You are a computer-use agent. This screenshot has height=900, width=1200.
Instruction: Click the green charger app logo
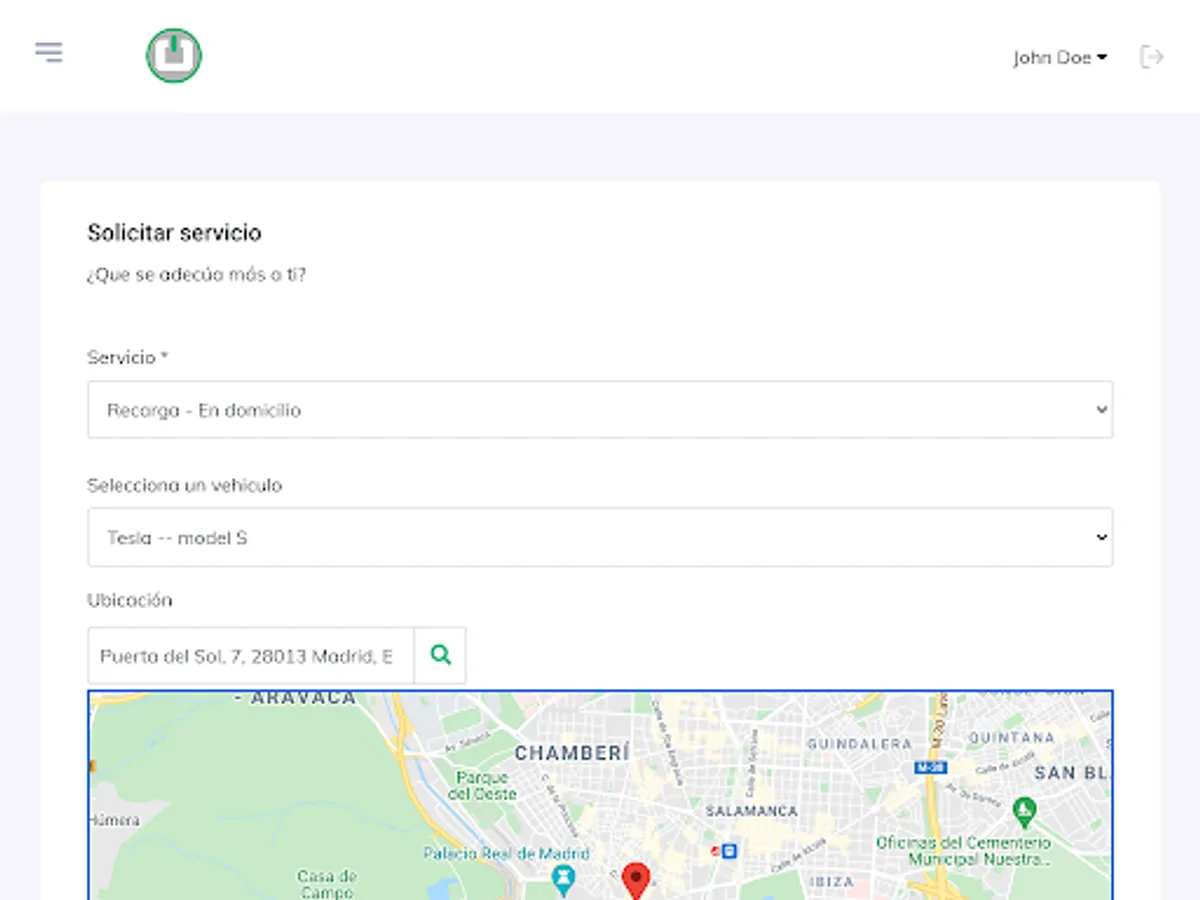(174, 55)
